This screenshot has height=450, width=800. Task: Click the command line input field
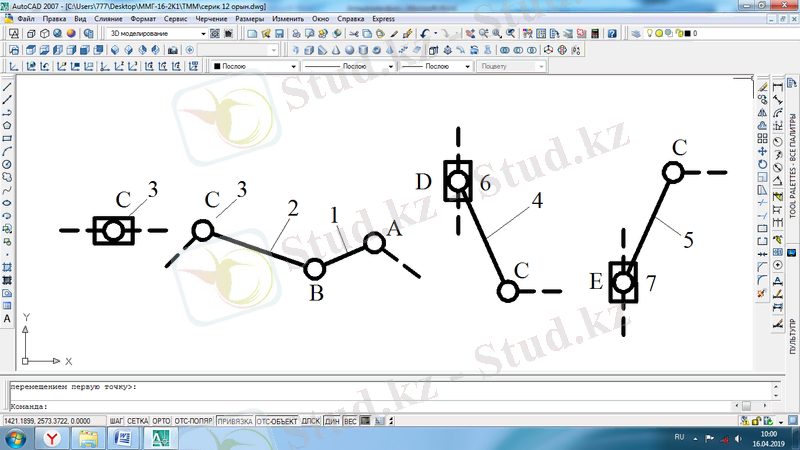[372, 407]
